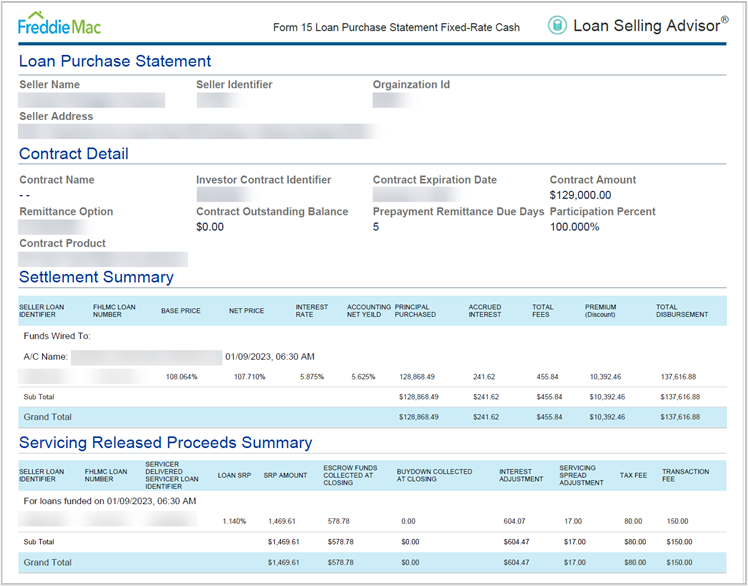Click the Loan Purchase Statement heading
The height and width of the screenshot is (586, 748).
tap(115, 61)
